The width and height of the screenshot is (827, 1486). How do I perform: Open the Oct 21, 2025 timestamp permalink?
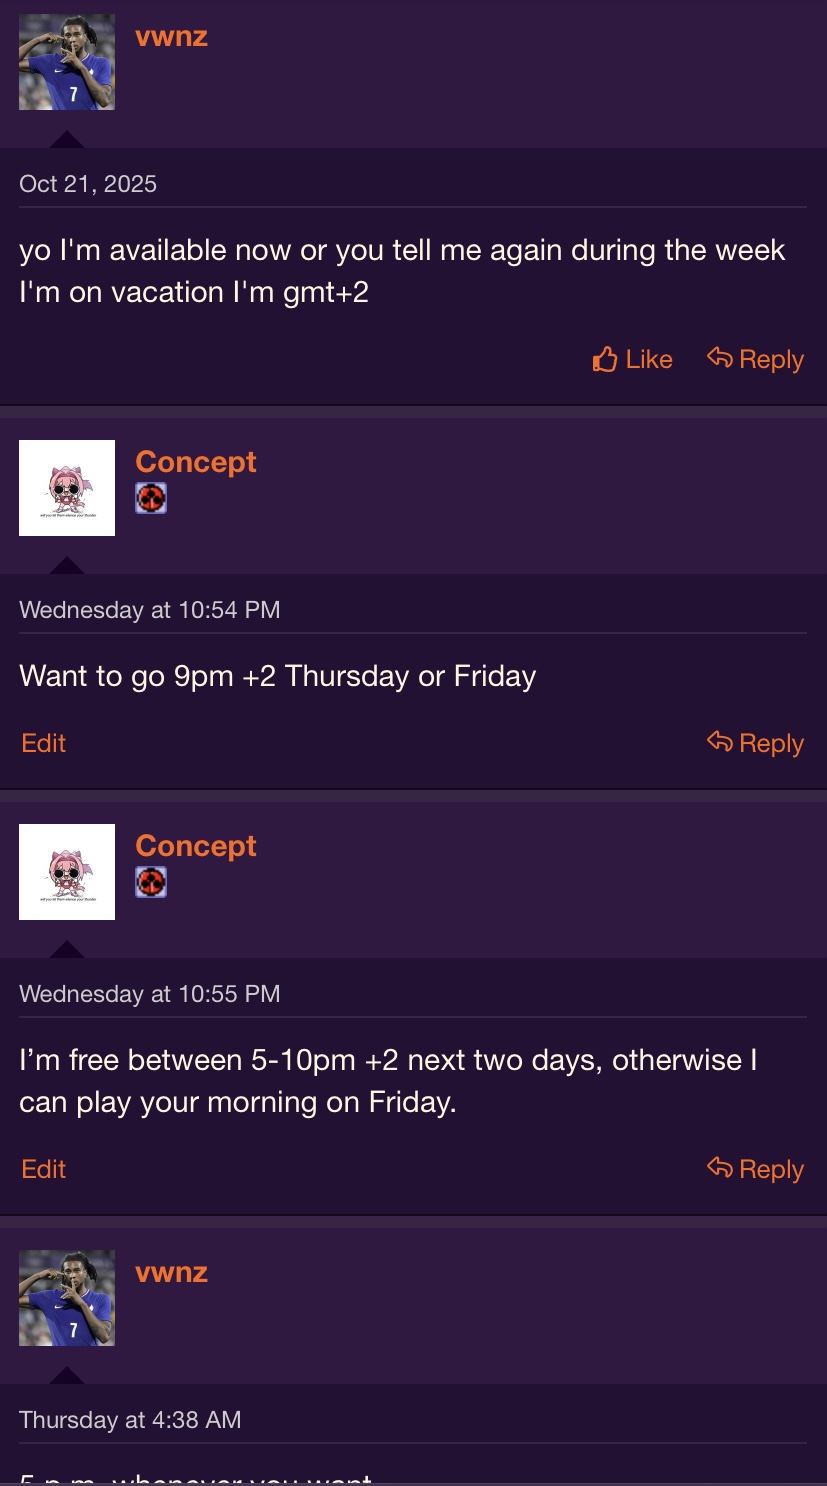[x=88, y=184]
